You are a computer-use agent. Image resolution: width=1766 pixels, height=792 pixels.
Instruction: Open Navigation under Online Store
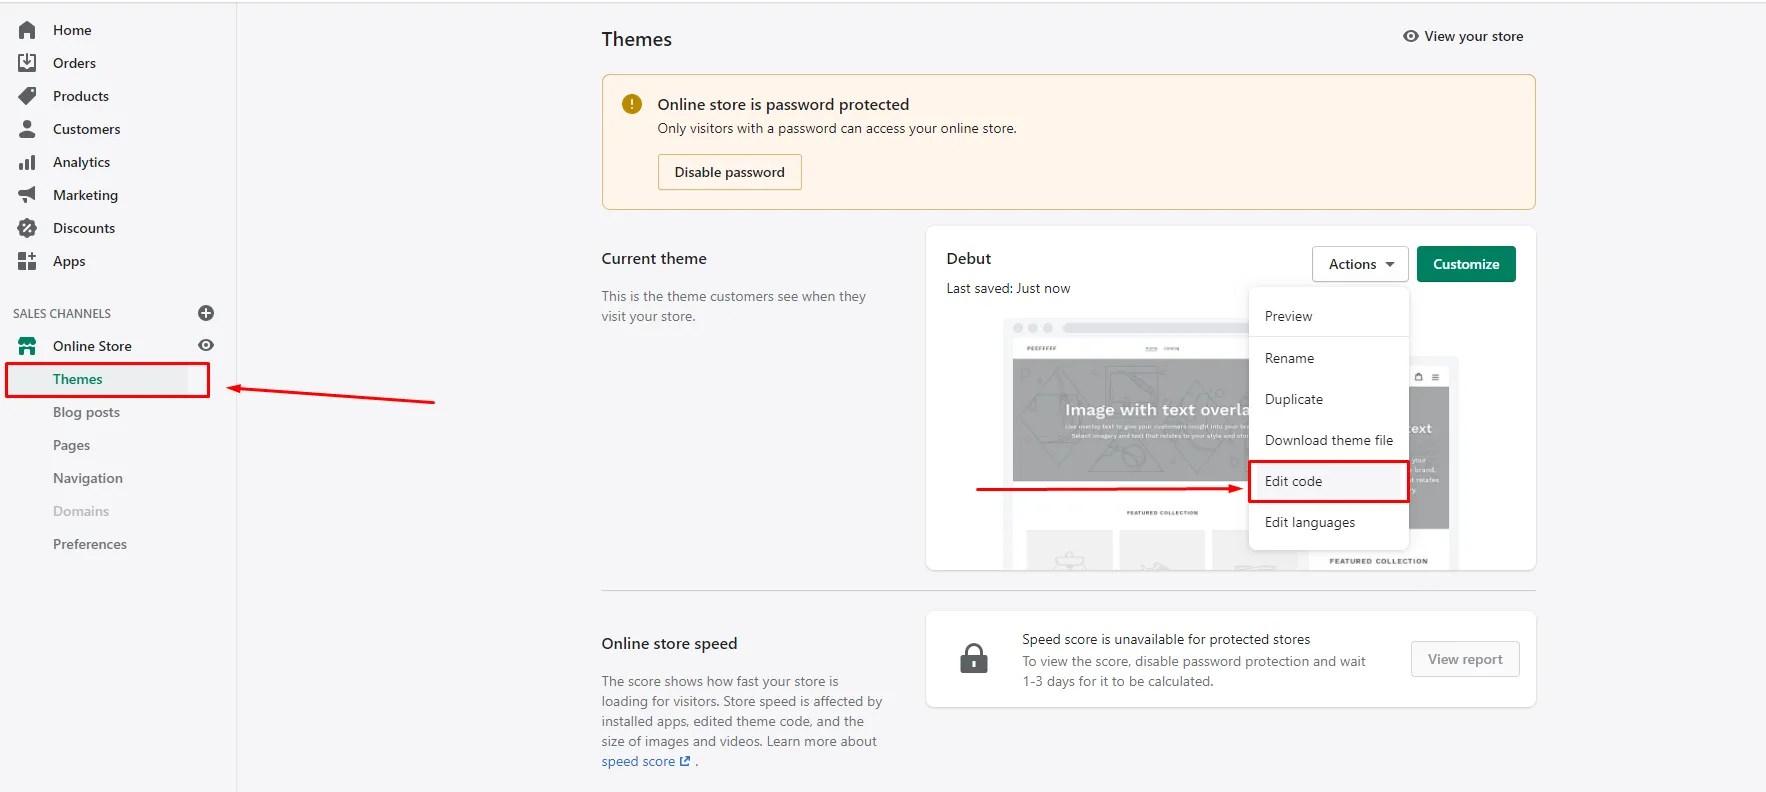88,478
